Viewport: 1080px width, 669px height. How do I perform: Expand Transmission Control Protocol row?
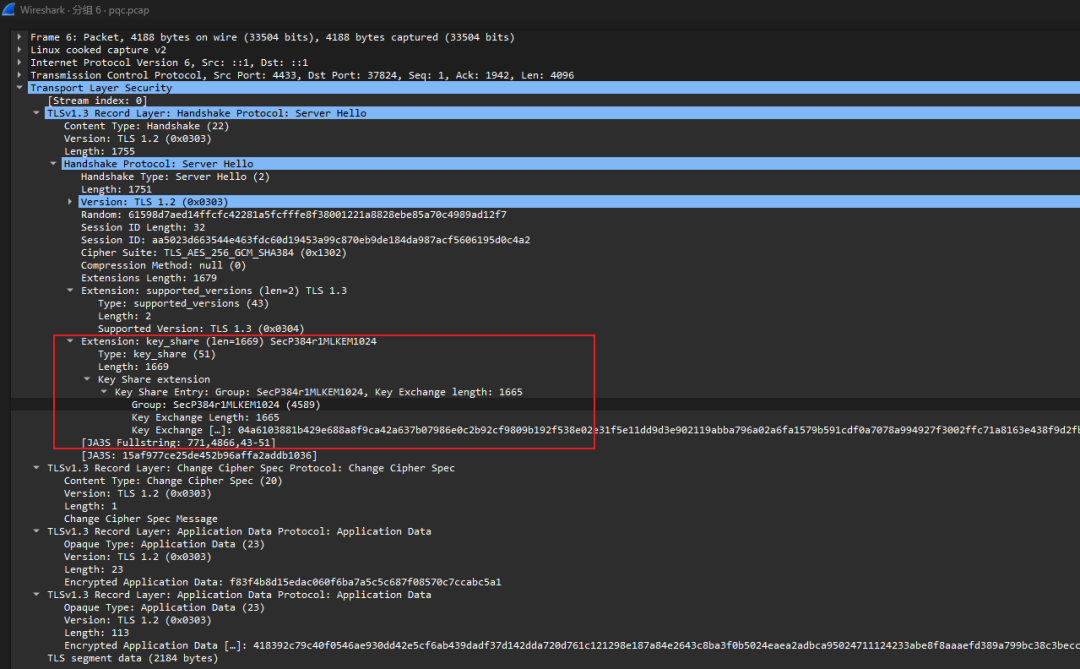point(19,75)
